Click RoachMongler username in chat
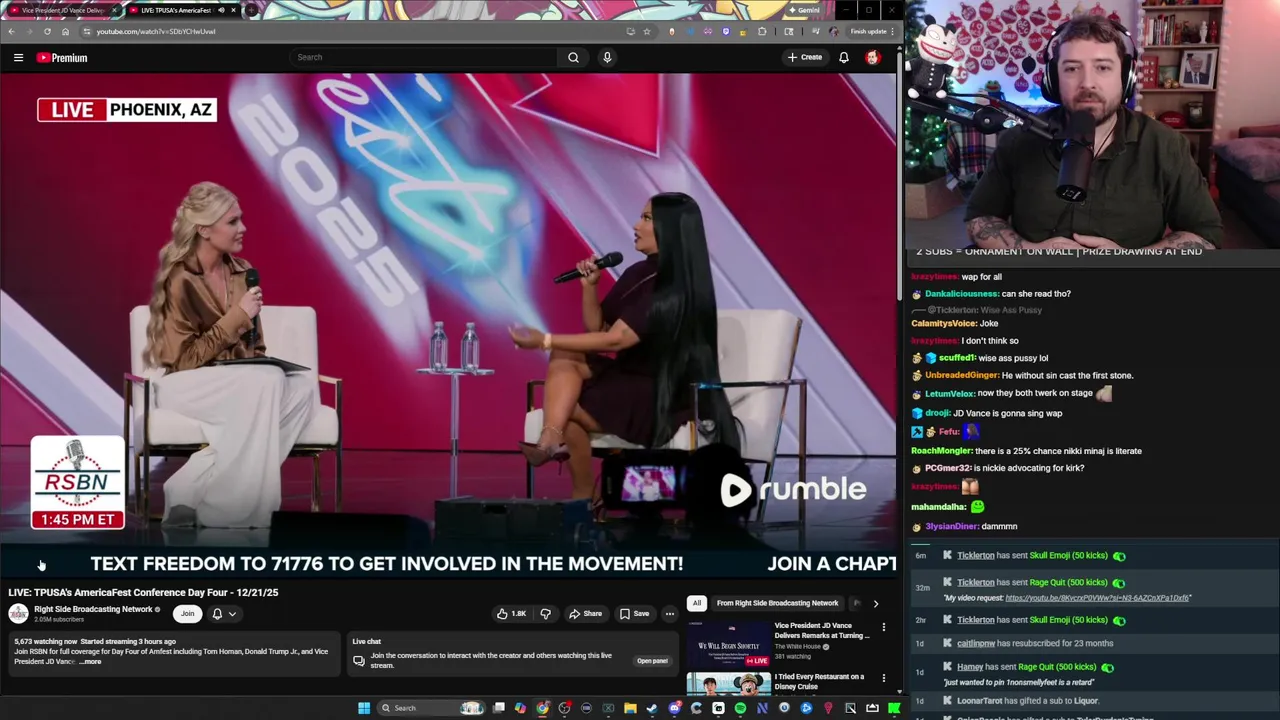1280x720 pixels. (x=941, y=451)
